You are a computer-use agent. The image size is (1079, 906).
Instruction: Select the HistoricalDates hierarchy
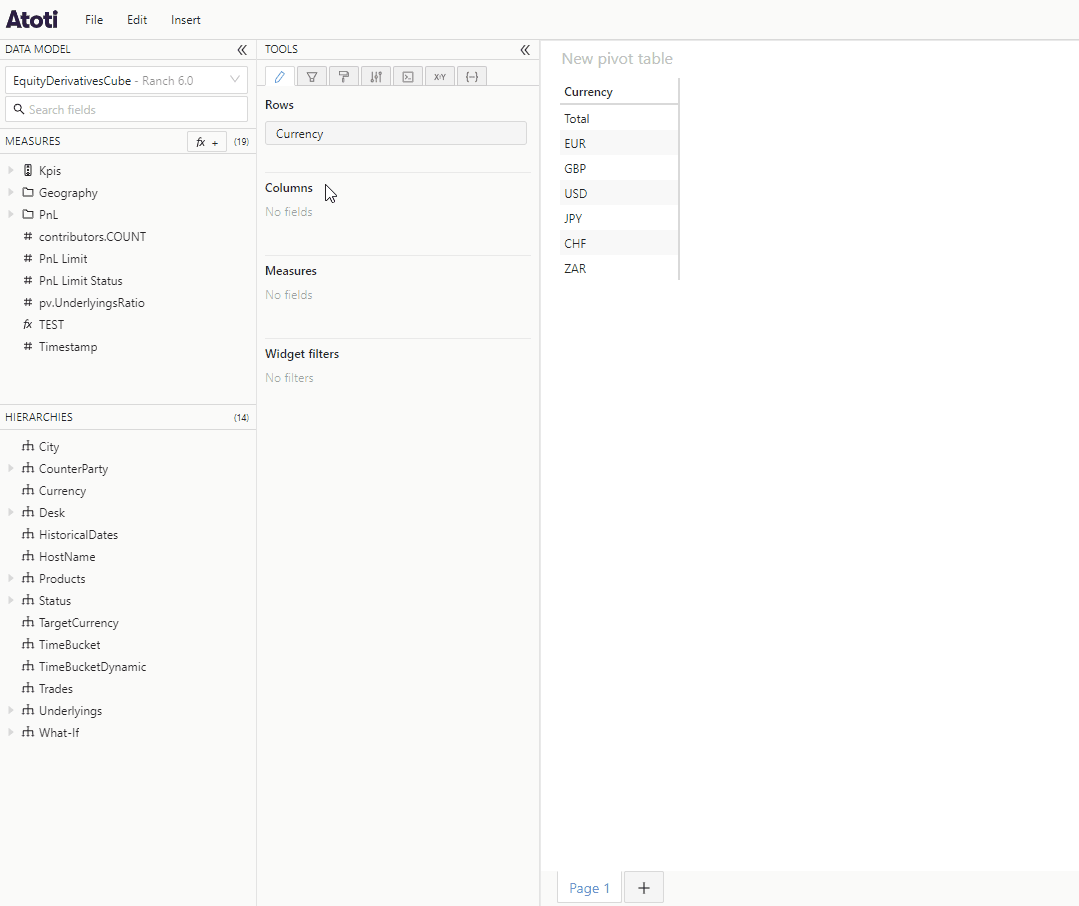(x=78, y=535)
